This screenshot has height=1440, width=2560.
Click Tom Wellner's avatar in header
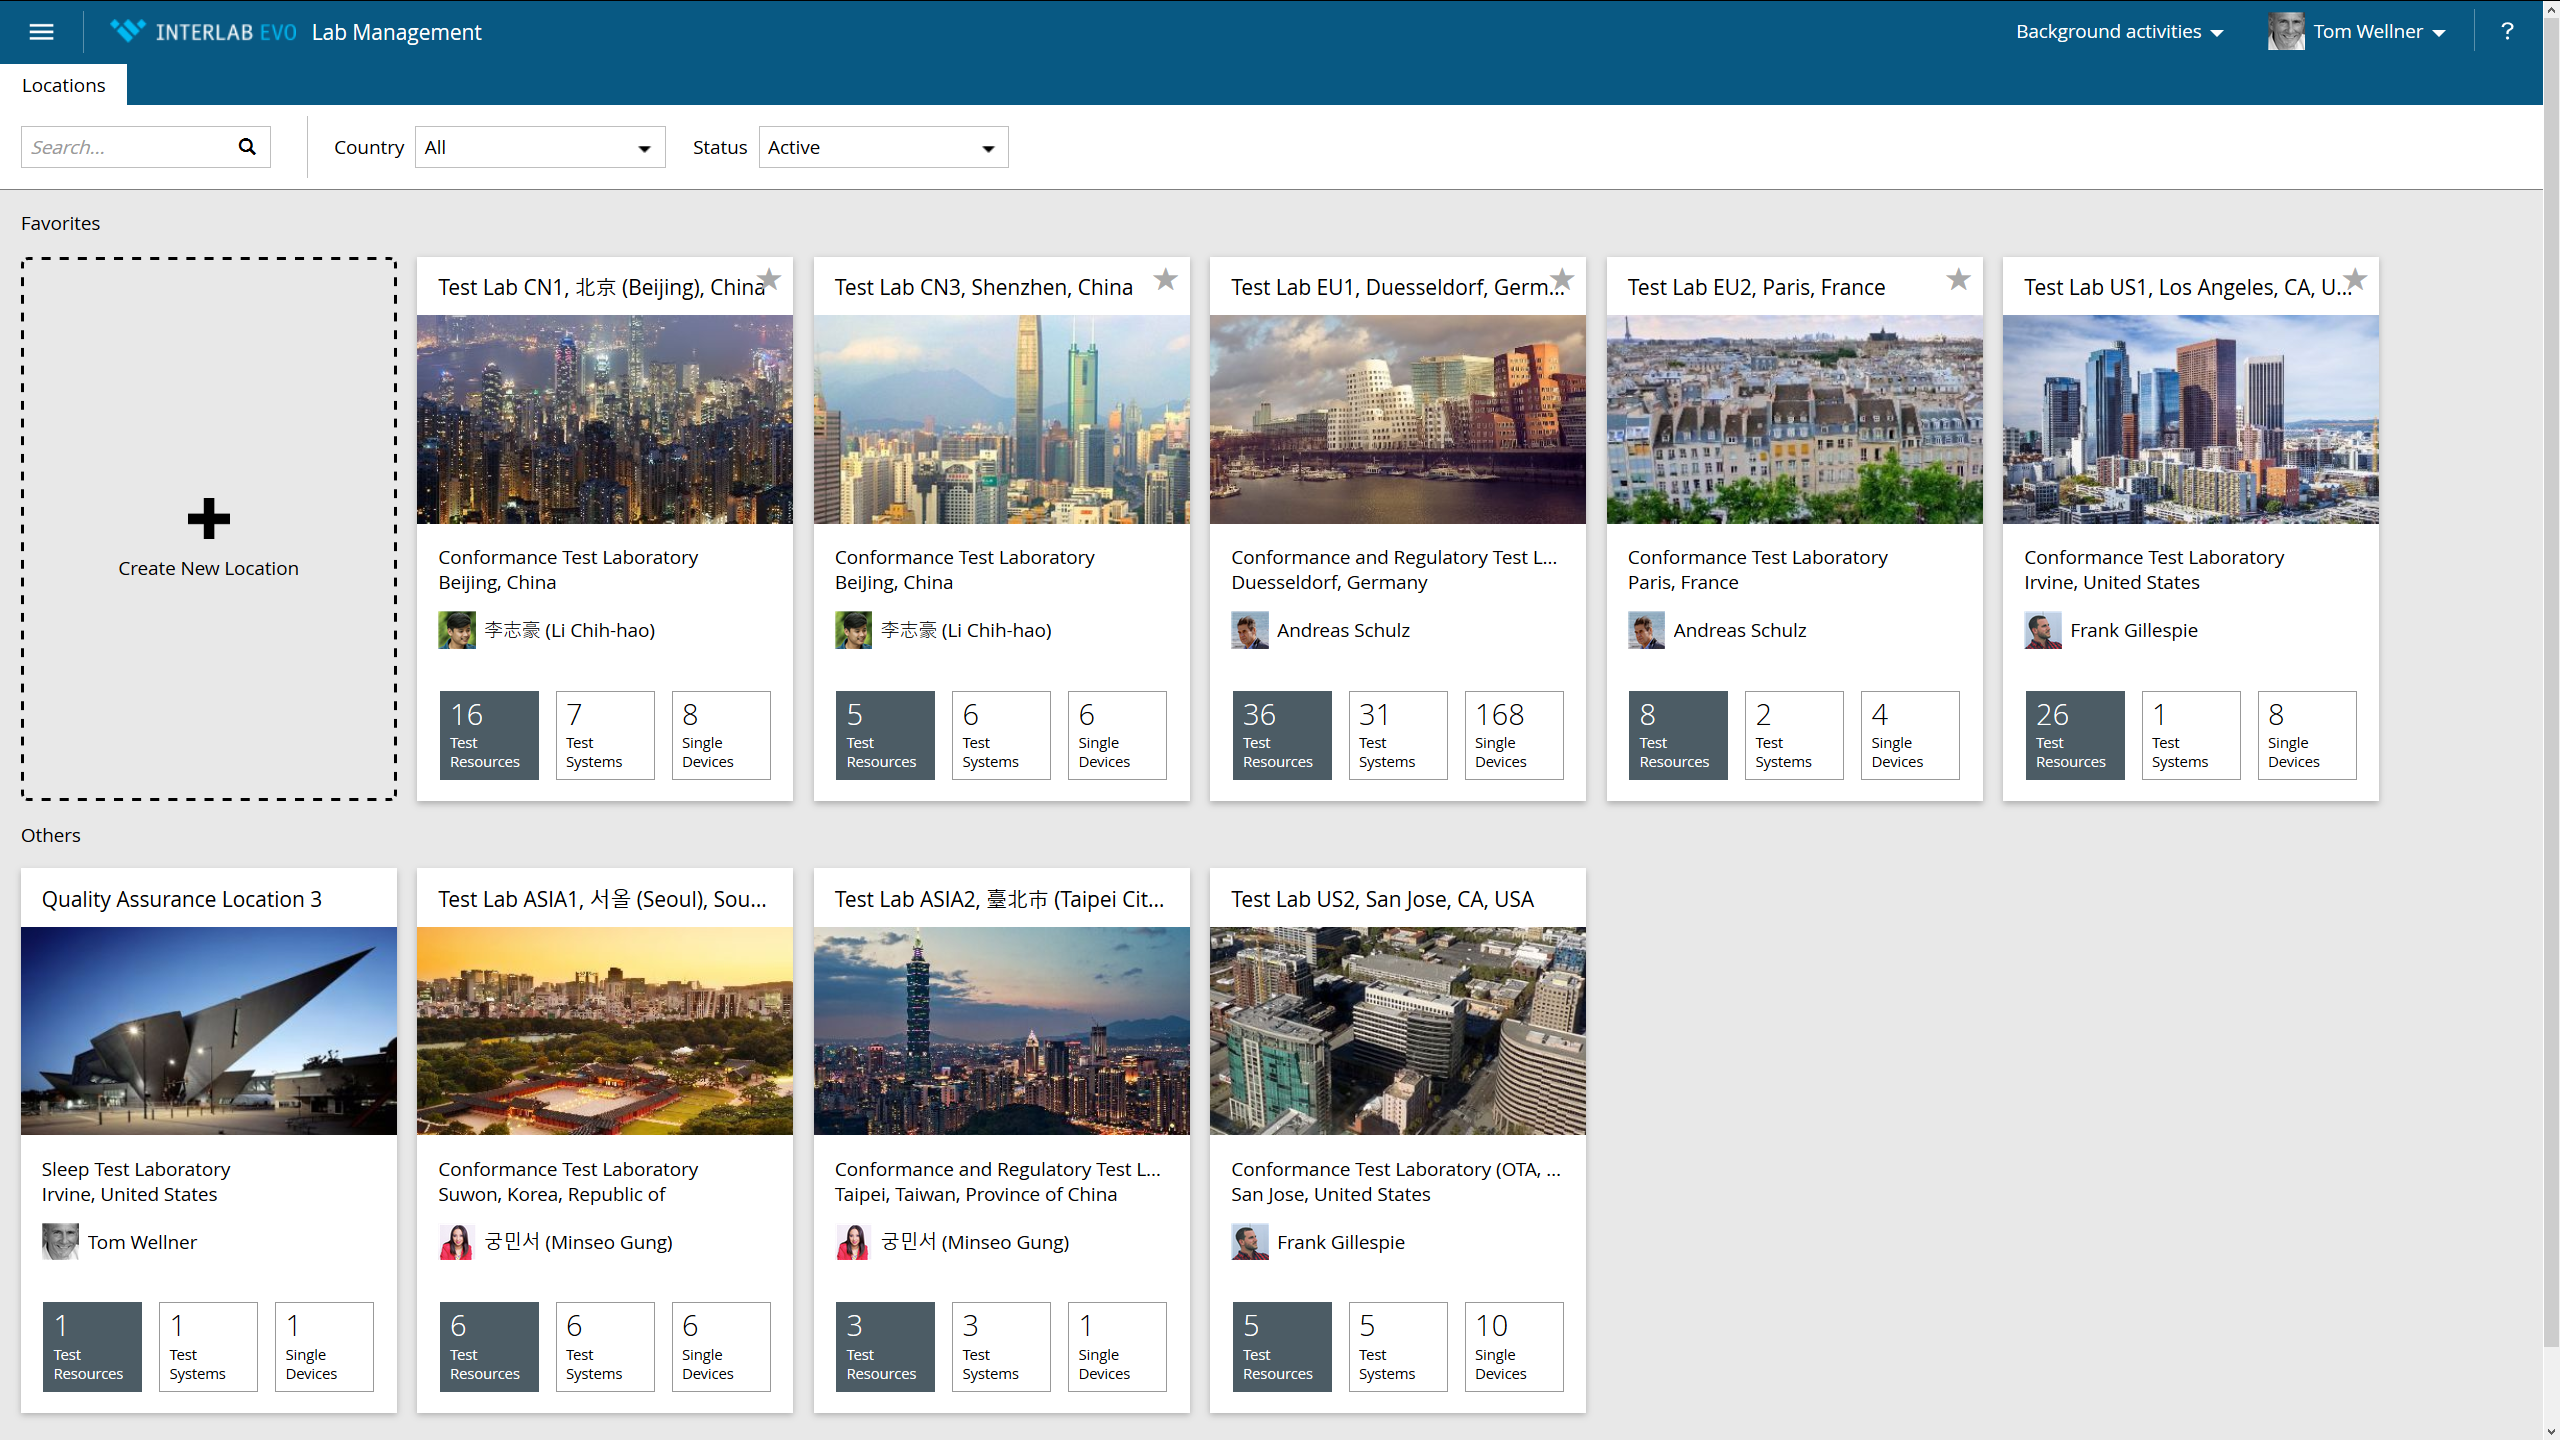[2285, 32]
